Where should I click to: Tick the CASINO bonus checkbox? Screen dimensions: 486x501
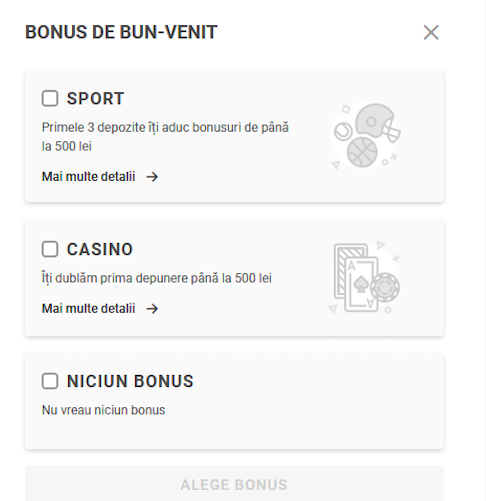click(50, 249)
